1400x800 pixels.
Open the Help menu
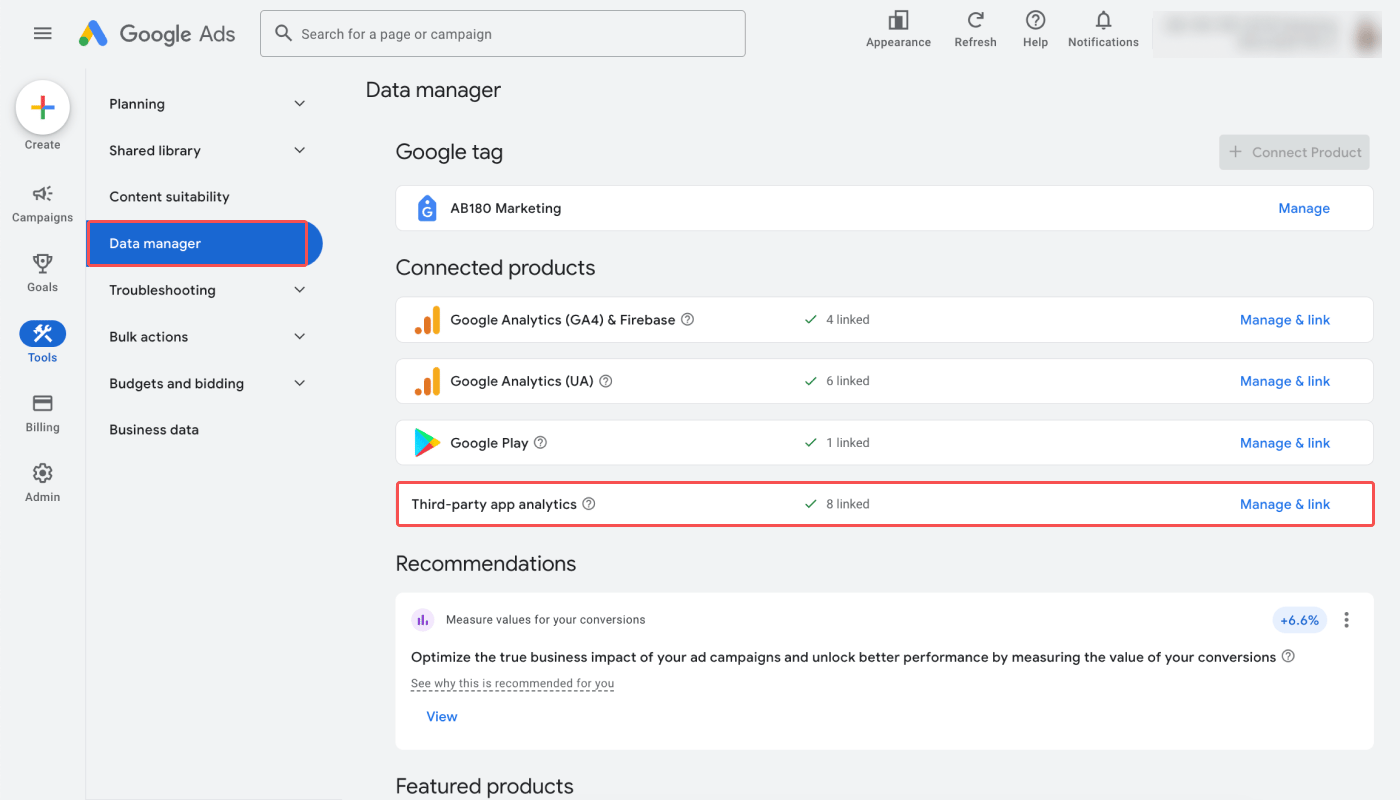(1035, 29)
